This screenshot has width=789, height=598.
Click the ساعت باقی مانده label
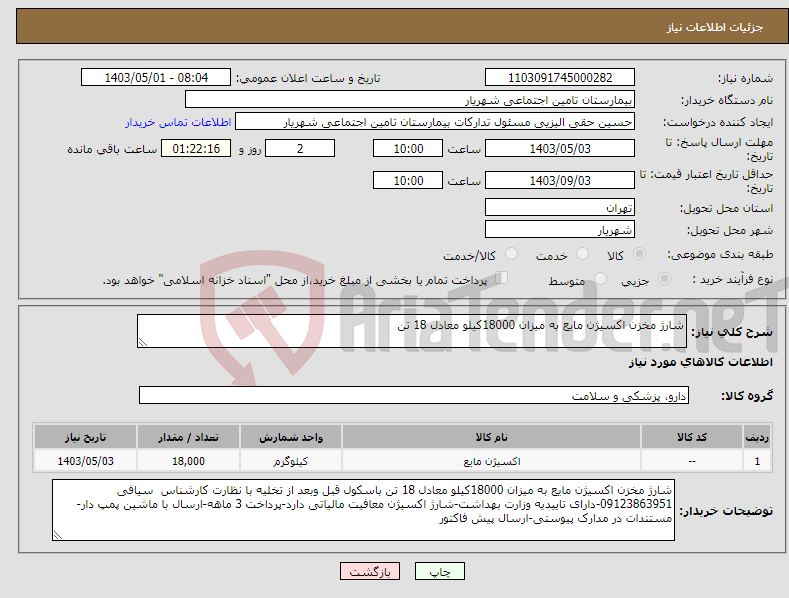coord(112,150)
